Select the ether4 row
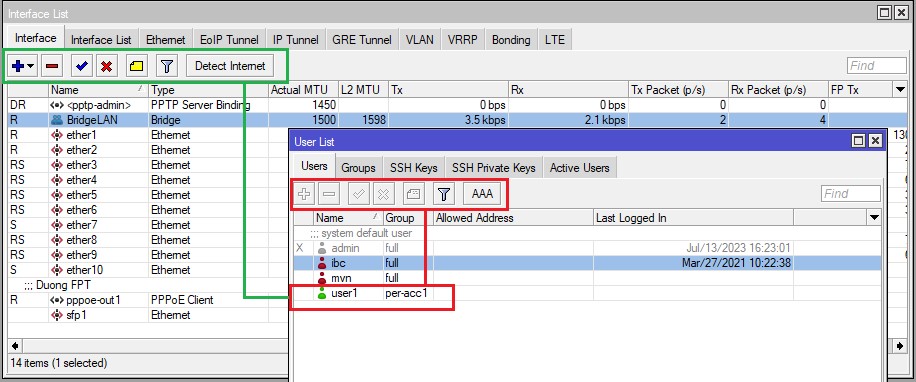The image size is (916, 382). tap(148, 180)
